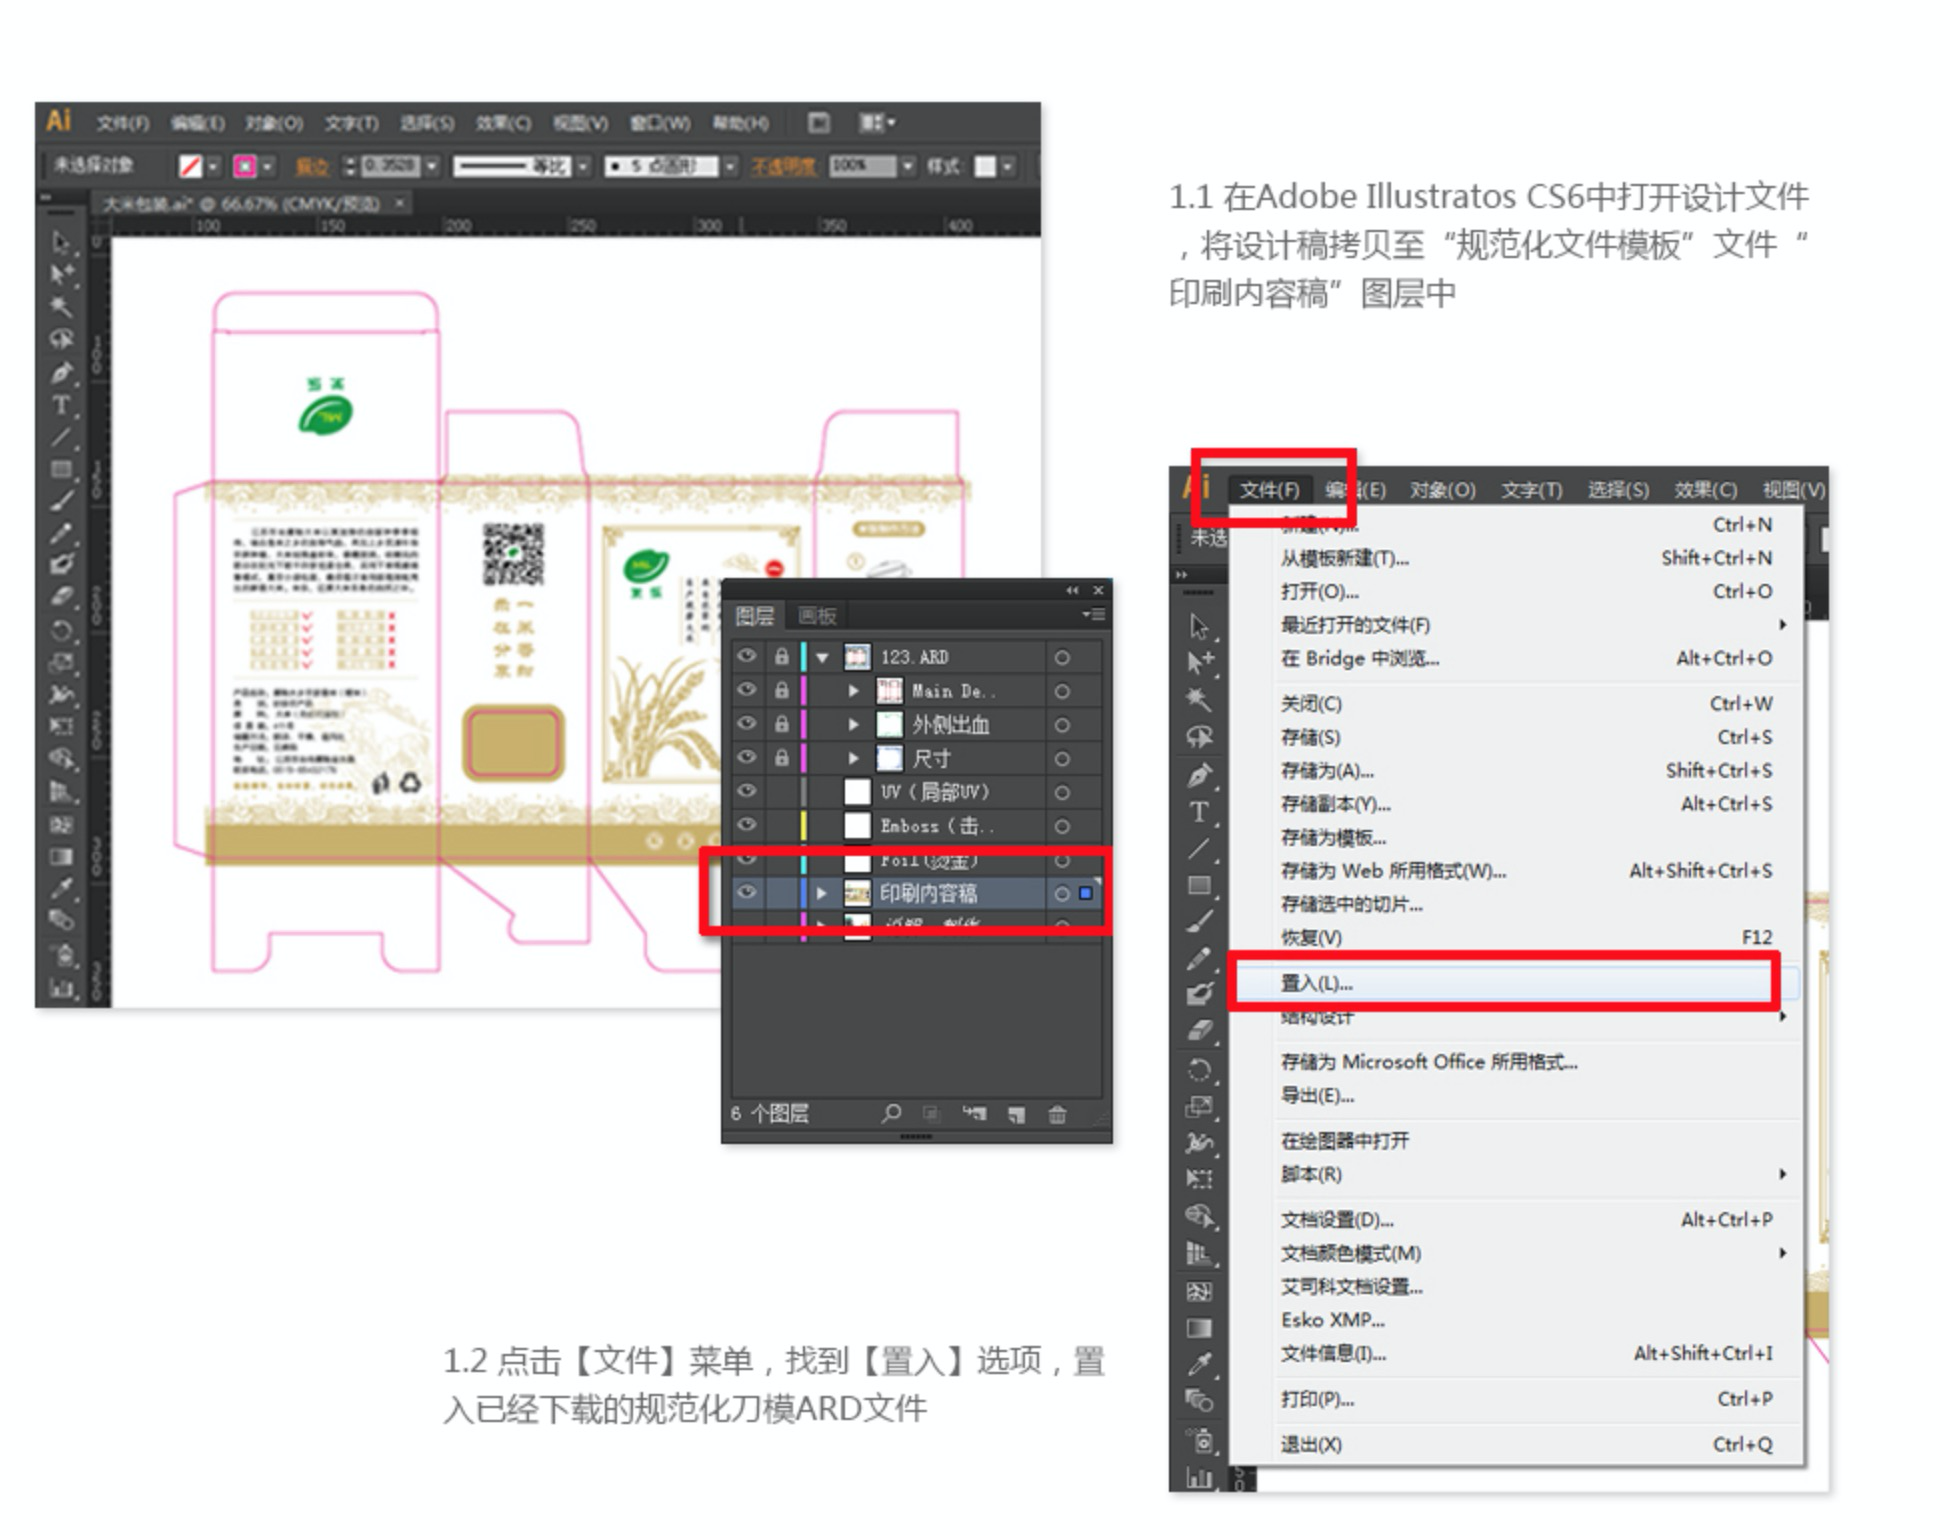Select the Type tool in left toolbar
The width and height of the screenshot is (1950, 1536).
click(62, 405)
